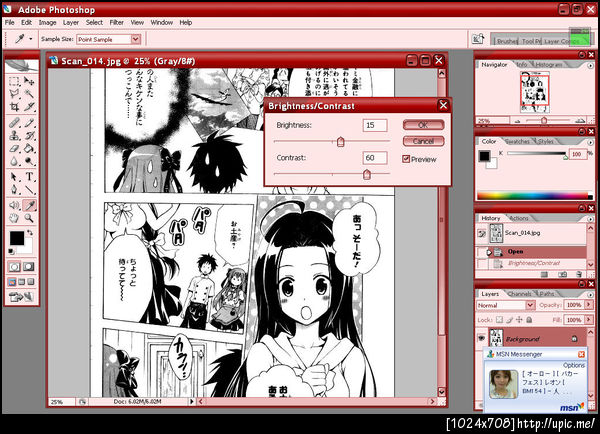
Task: Click the foreground color swatch in toolbox
Action: tap(17, 238)
